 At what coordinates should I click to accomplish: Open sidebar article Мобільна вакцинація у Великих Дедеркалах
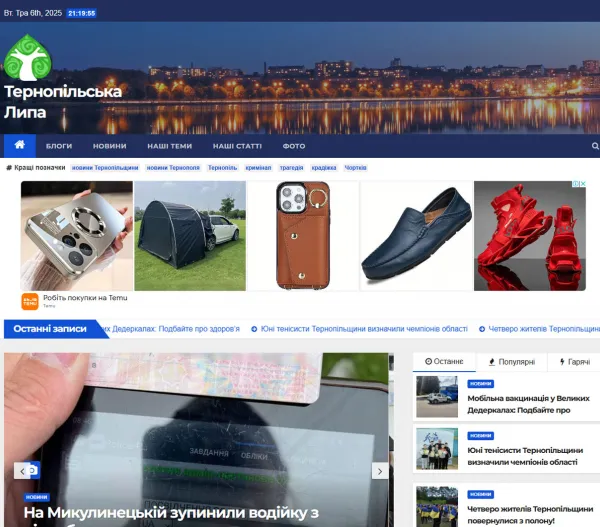point(528,404)
